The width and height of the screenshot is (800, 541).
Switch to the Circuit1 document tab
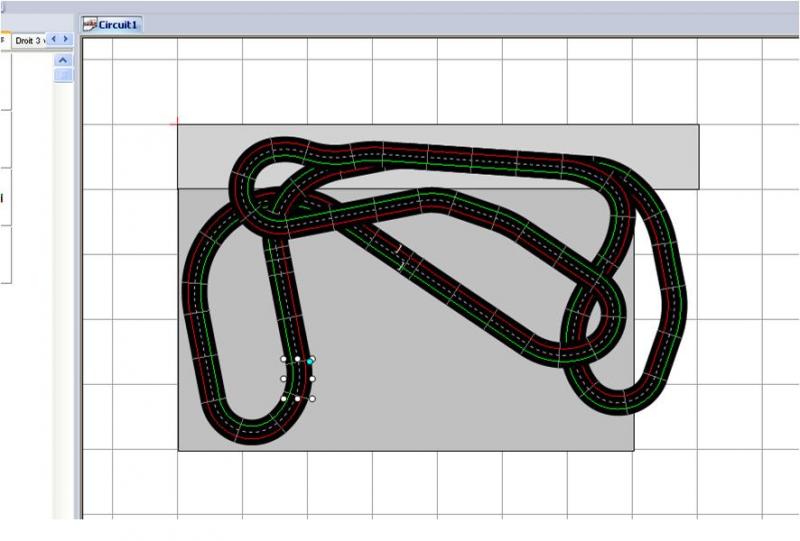coord(118,25)
